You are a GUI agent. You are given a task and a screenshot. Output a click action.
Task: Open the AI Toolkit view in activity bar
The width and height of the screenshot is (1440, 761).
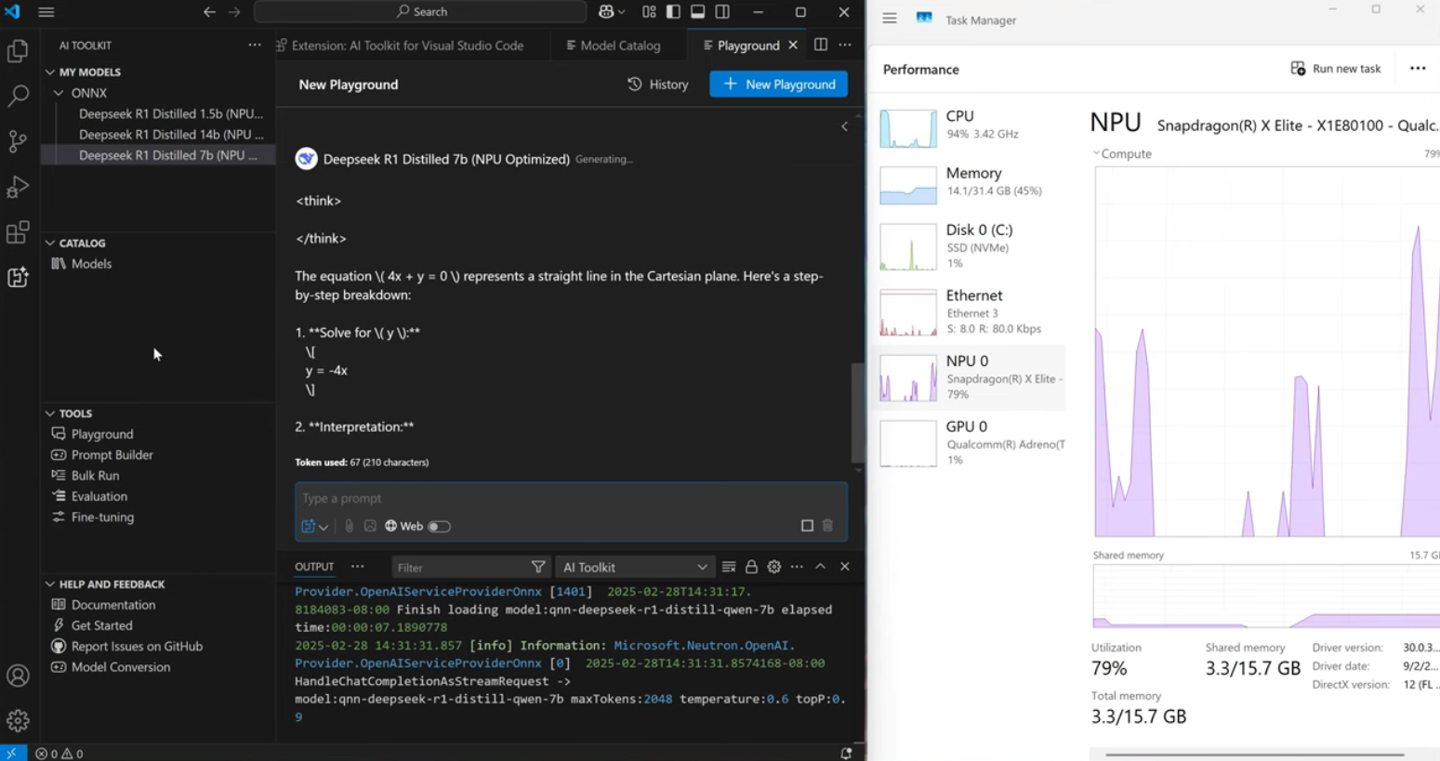click(x=18, y=278)
